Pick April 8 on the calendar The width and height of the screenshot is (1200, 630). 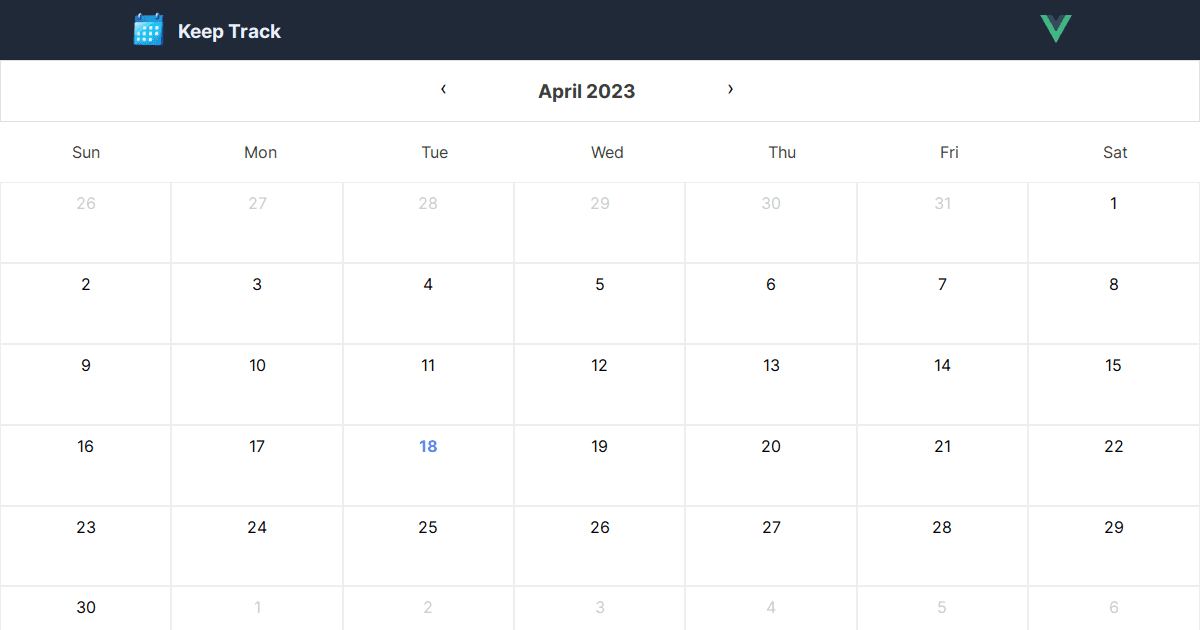coord(1114,304)
